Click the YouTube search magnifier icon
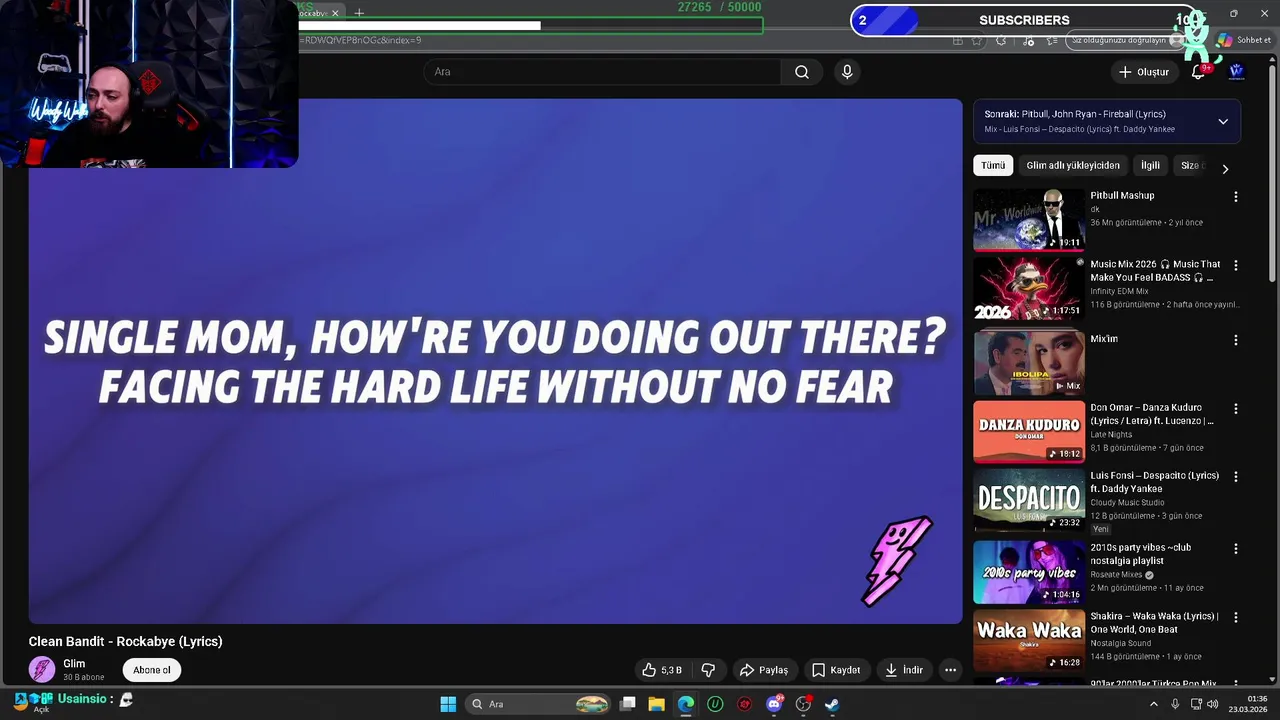 click(x=802, y=72)
